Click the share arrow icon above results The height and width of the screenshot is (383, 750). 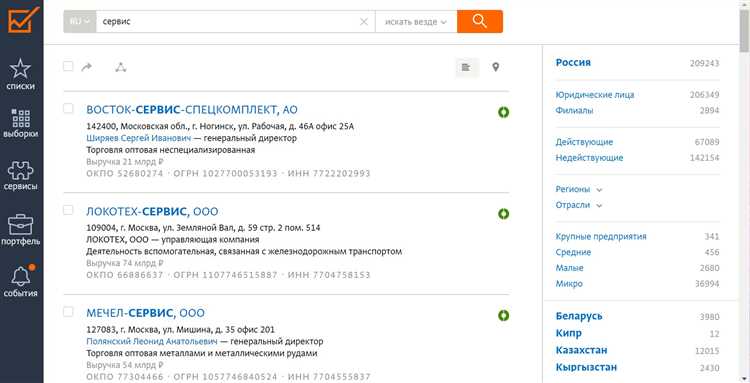point(87,67)
